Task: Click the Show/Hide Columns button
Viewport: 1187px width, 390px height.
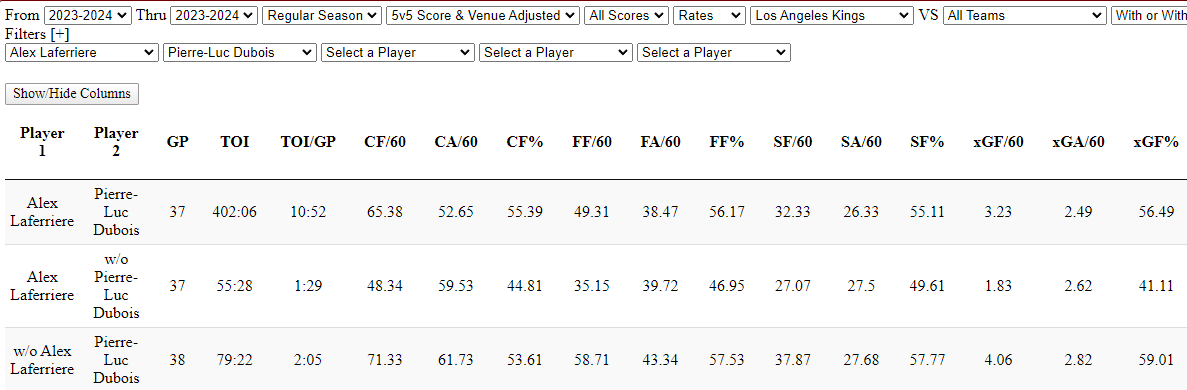Action: pos(72,94)
